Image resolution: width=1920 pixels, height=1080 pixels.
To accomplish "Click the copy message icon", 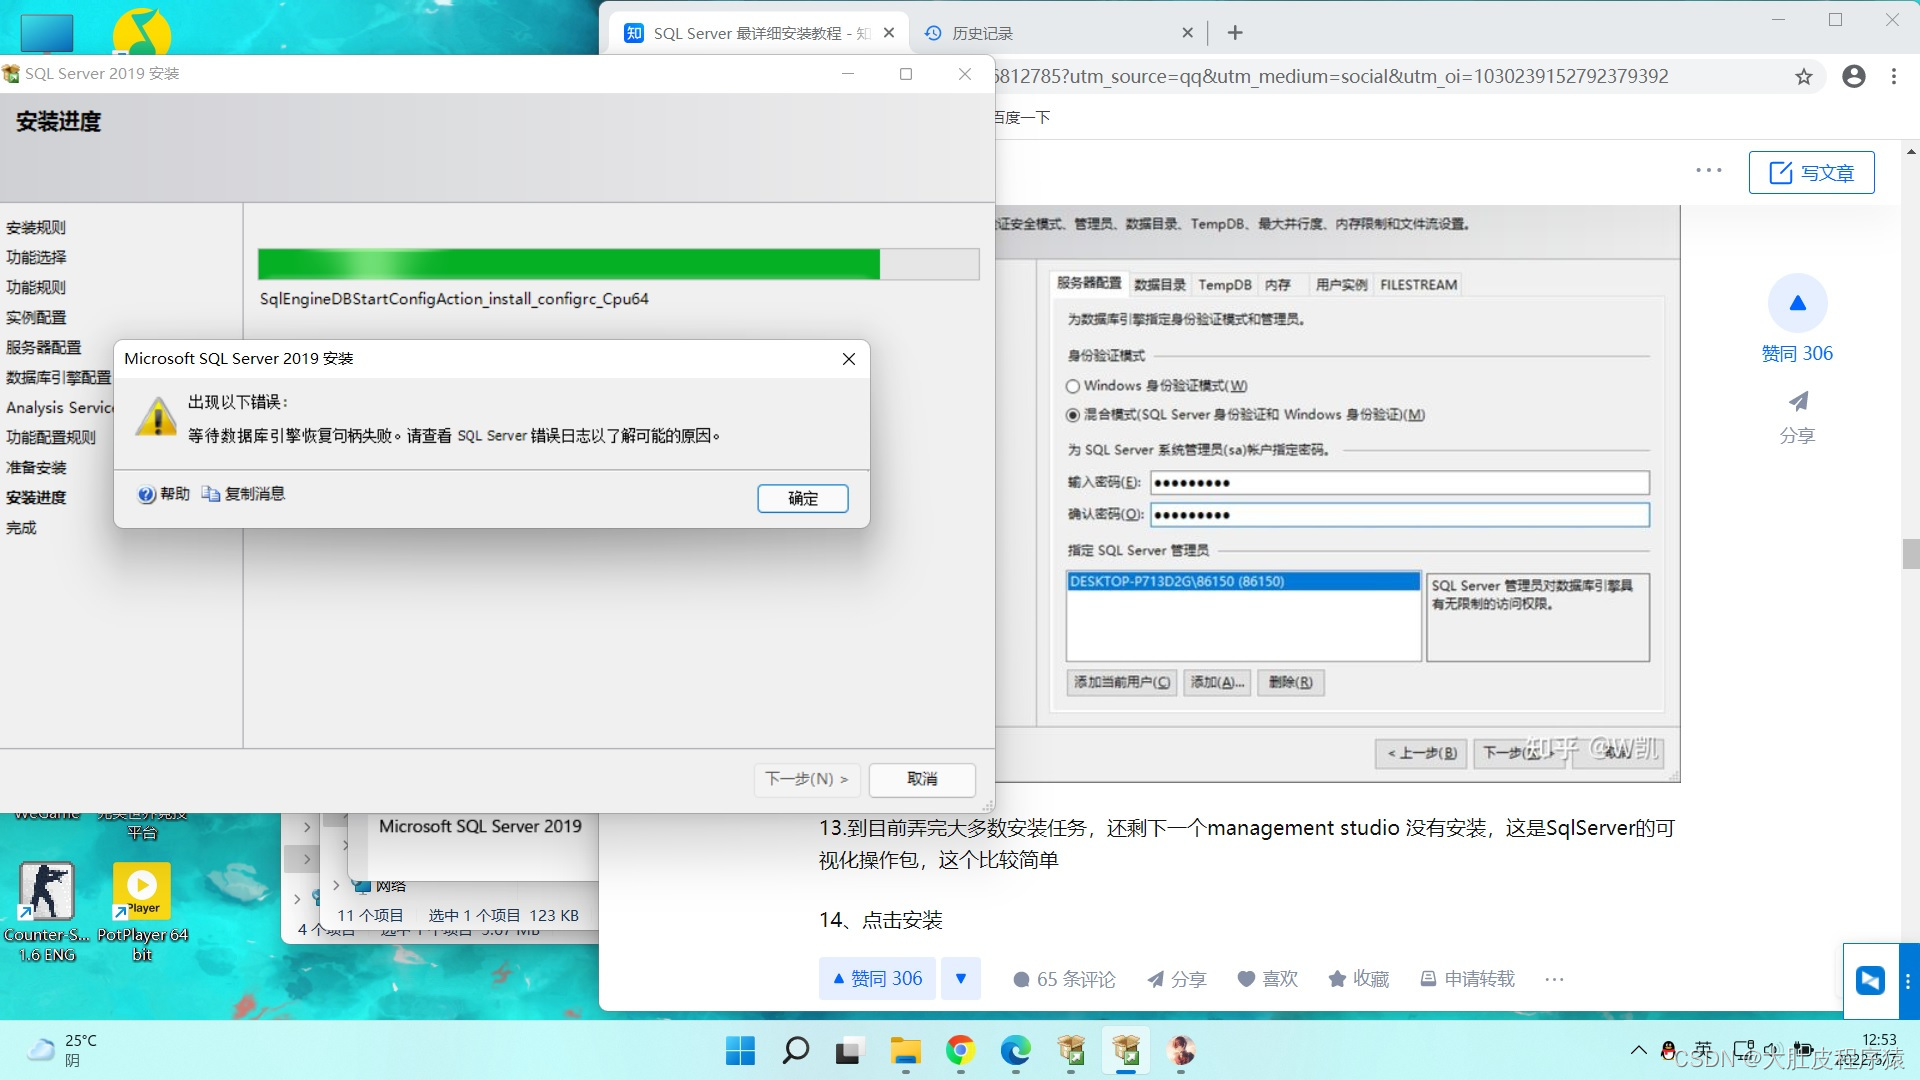I will pos(211,494).
